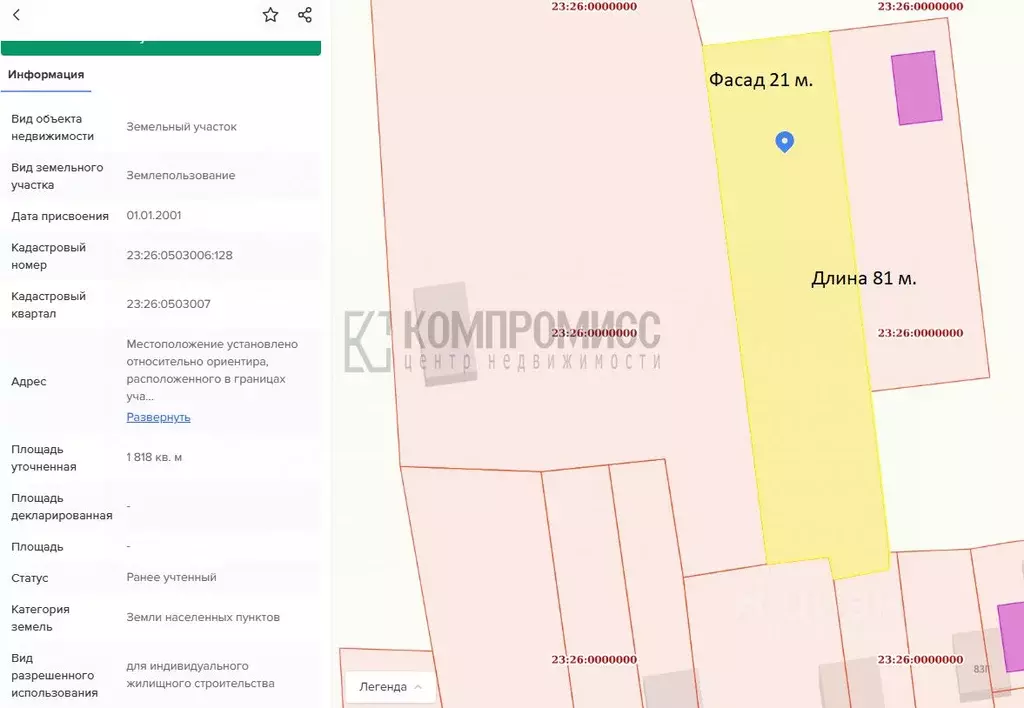Click the Площадь уточненная value 1 818 кв. м

point(156,457)
